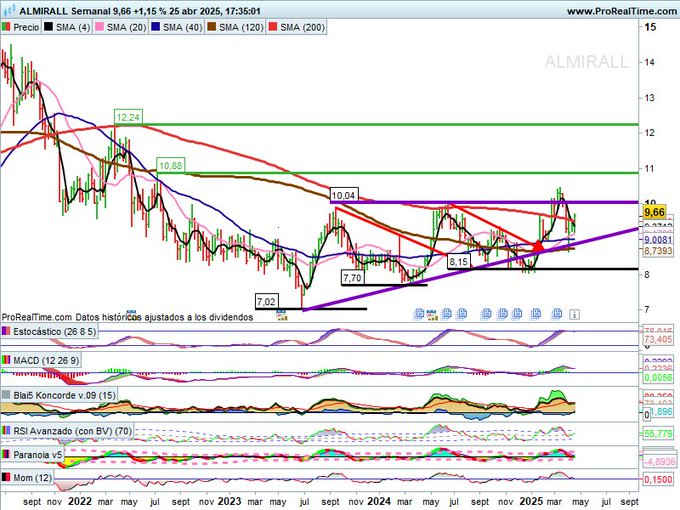Click the info icon after the news markers
Image resolution: width=680 pixels, height=510 pixels.
(x=574, y=314)
